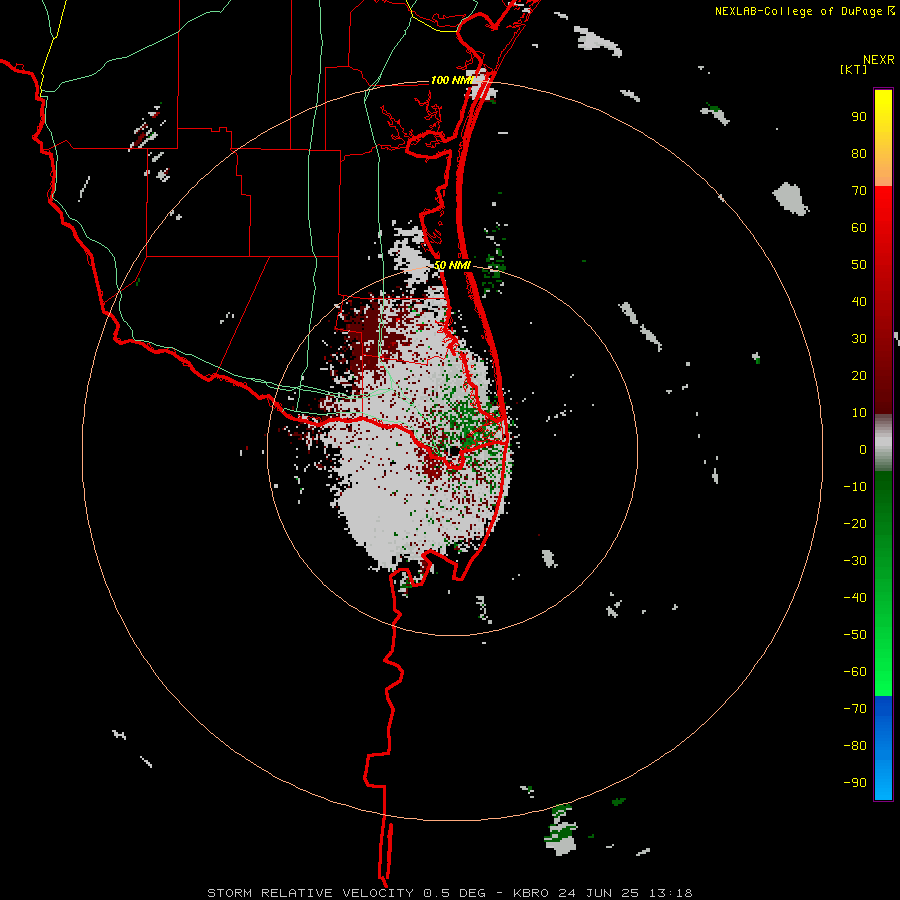Click the -60 value on velocity scale
The height and width of the screenshot is (900, 900).
(855, 672)
